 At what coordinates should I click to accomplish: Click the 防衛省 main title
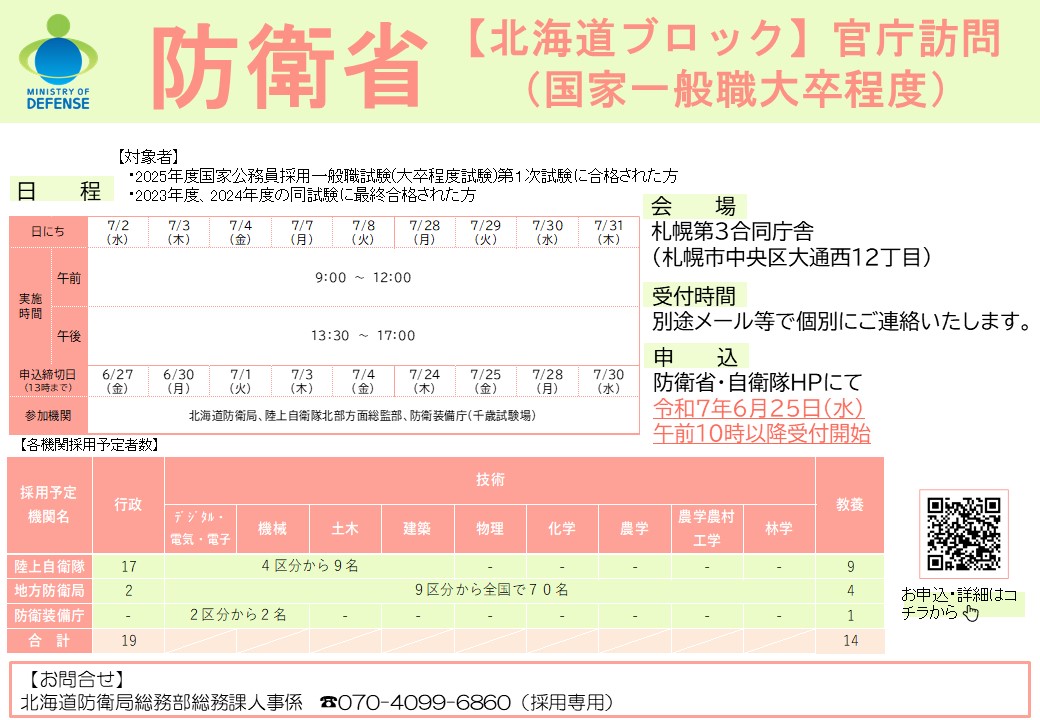pyautogui.click(x=289, y=66)
